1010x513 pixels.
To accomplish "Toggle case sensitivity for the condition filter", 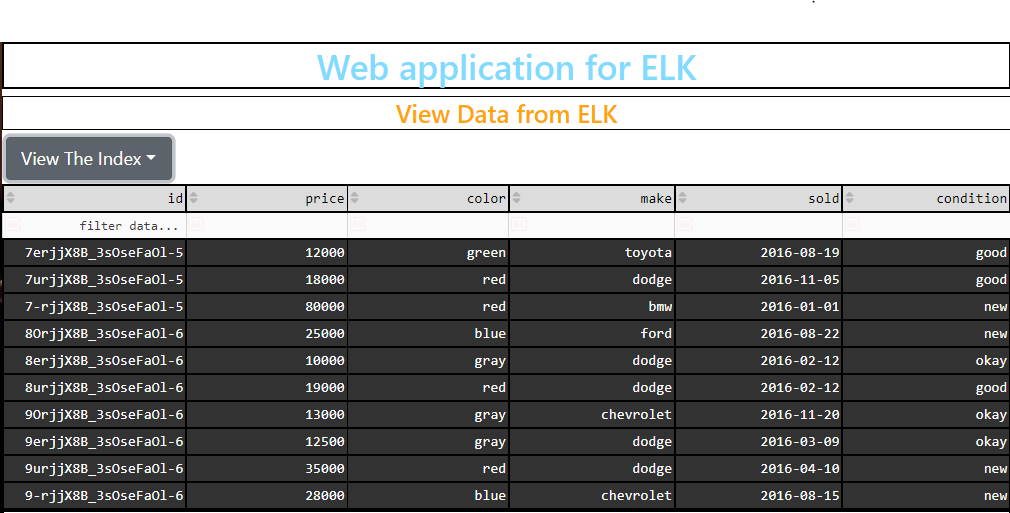I will click(852, 224).
